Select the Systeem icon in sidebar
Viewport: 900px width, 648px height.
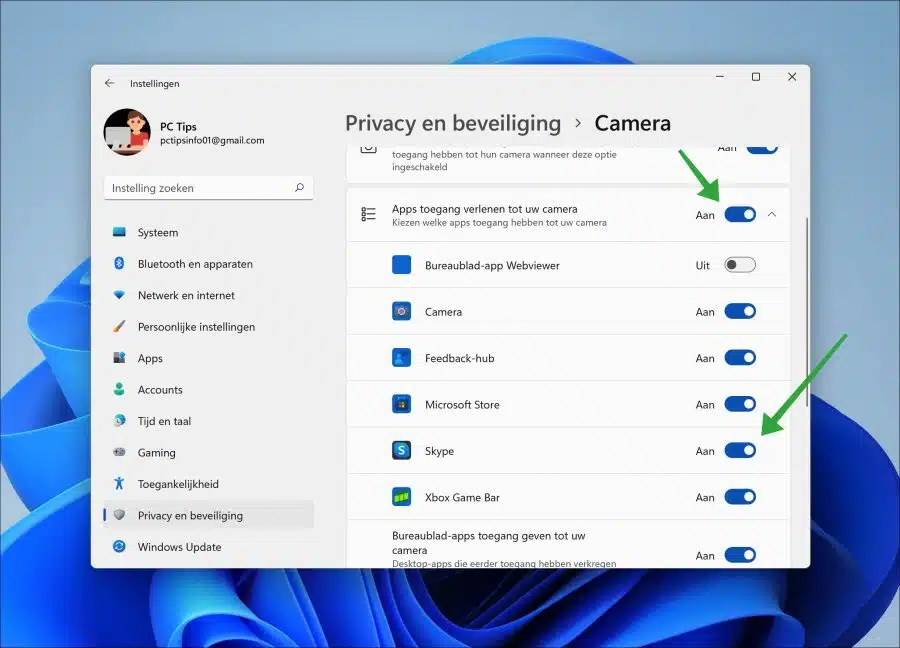(119, 232)
